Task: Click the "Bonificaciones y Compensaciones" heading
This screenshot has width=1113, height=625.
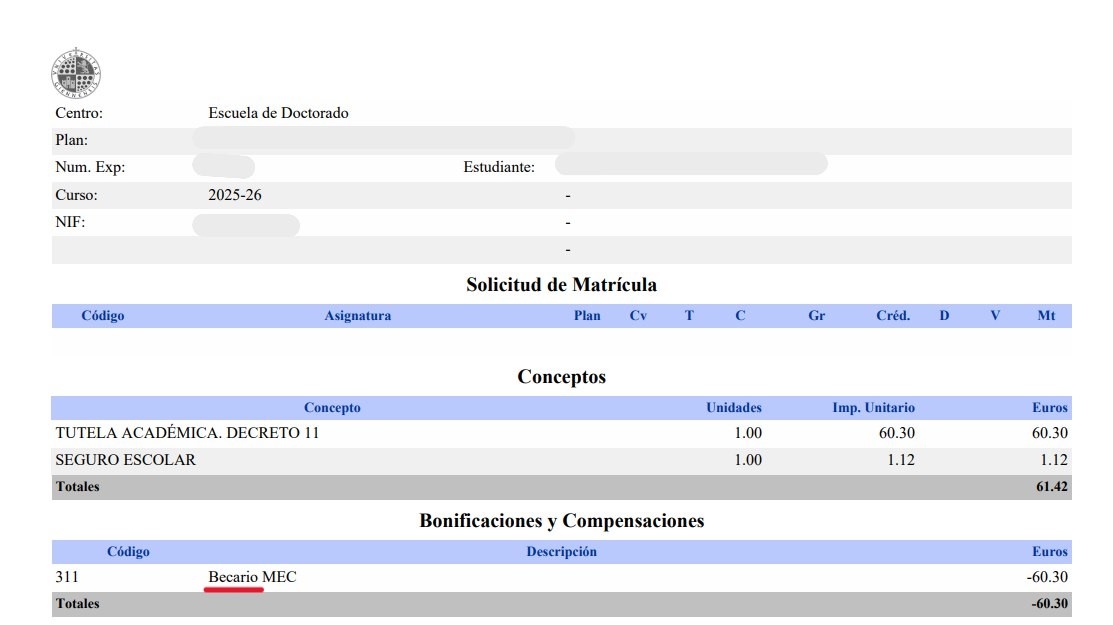Action: click(561, 521)
